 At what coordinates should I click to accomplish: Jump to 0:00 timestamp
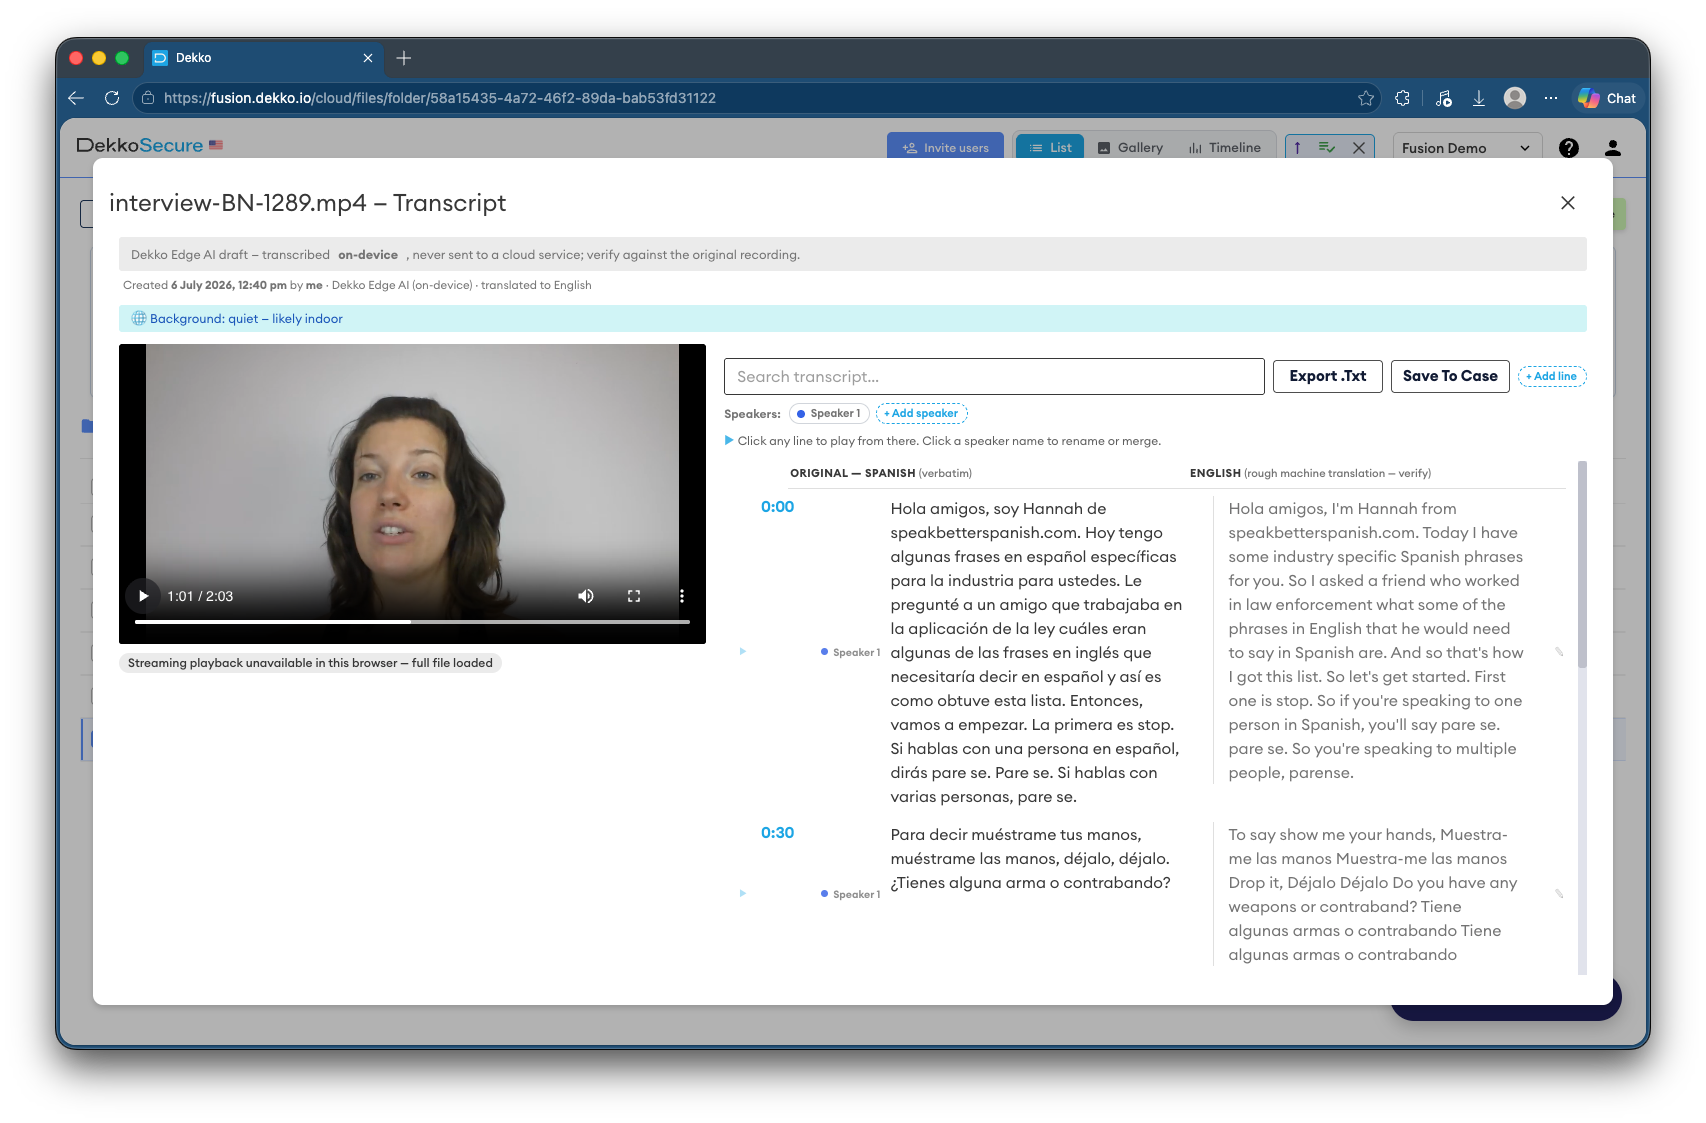click(777, 507)
